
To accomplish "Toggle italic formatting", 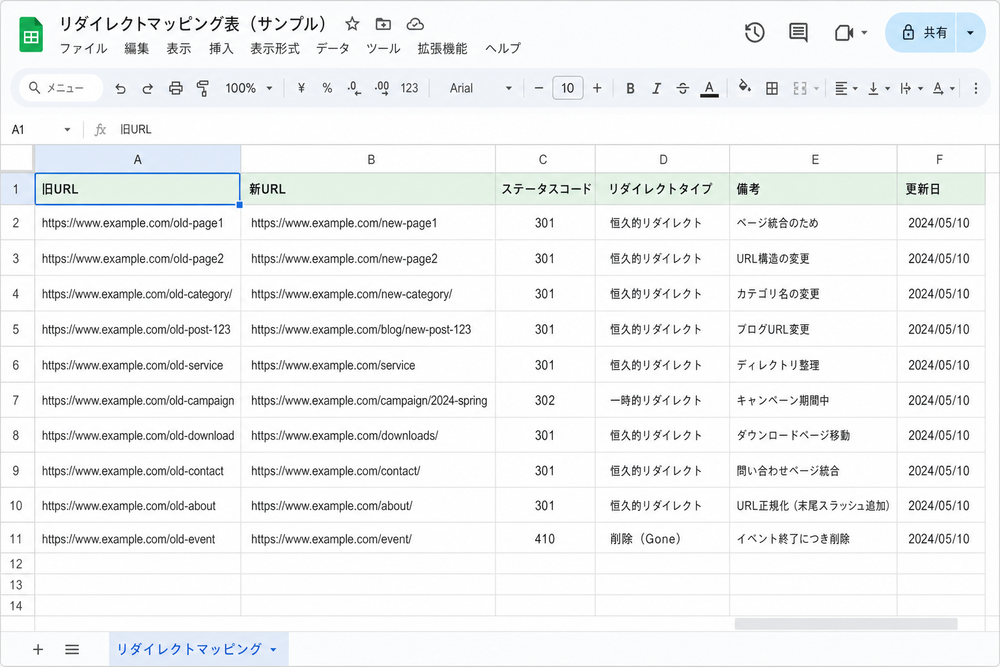I will [656, 89].
